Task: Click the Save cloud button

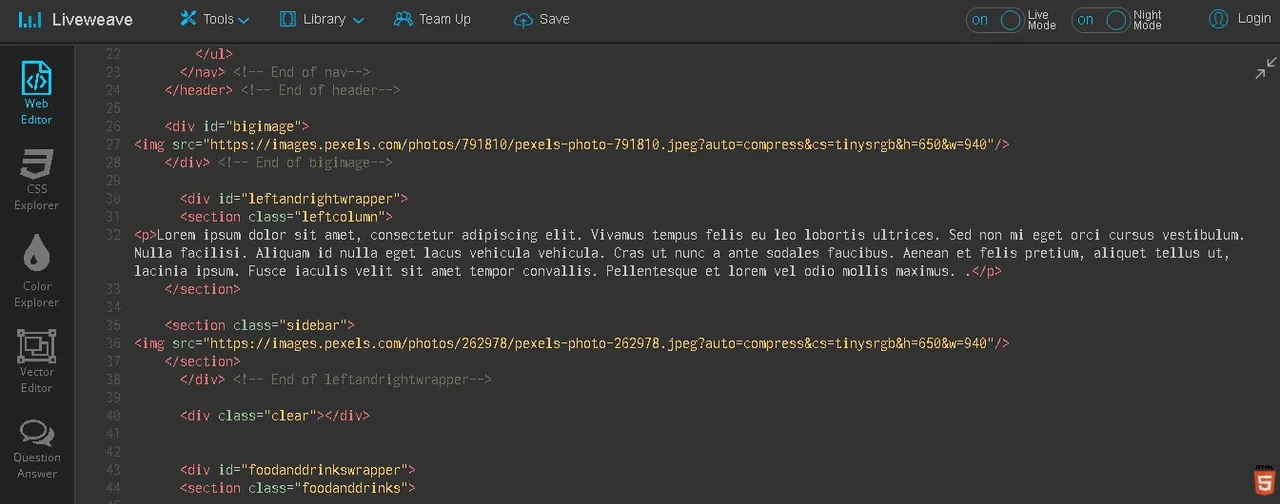Action: [x=541, y=19]
